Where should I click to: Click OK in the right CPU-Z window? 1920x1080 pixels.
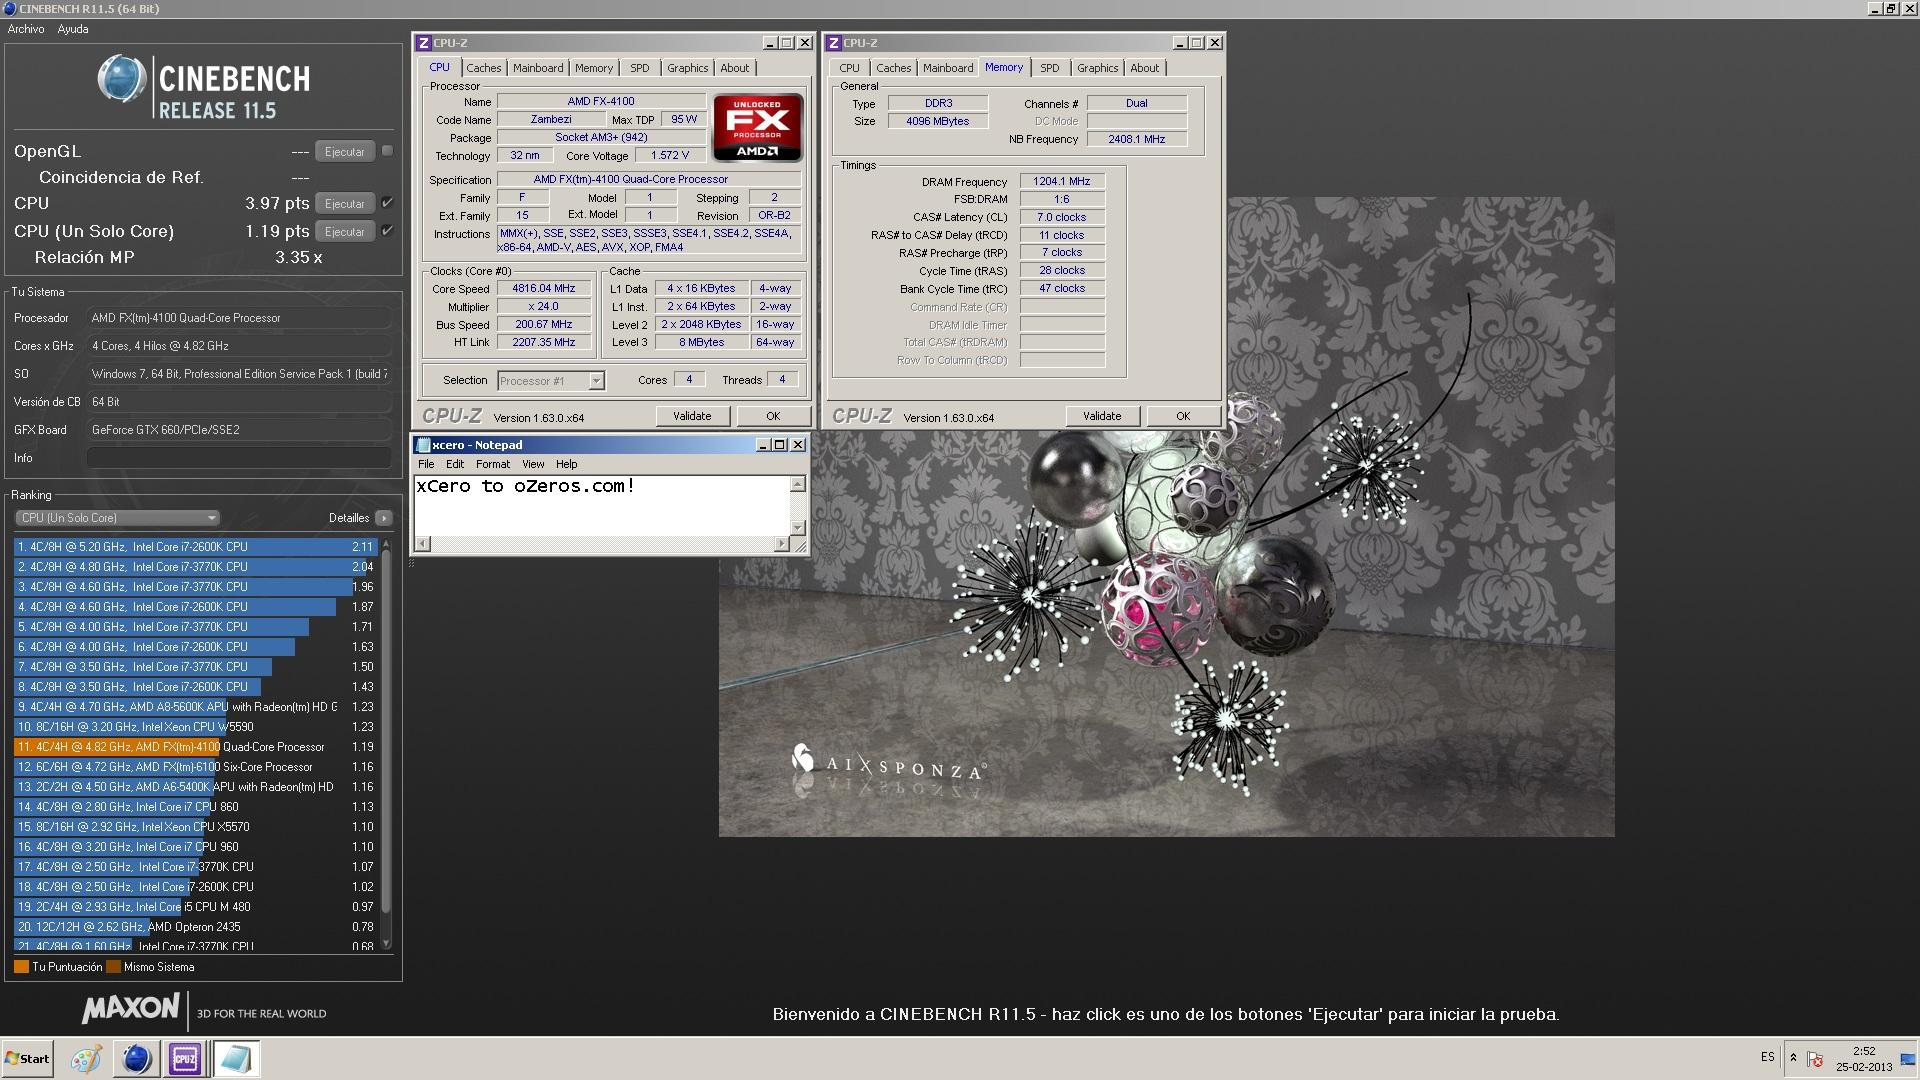point(1183,416)
